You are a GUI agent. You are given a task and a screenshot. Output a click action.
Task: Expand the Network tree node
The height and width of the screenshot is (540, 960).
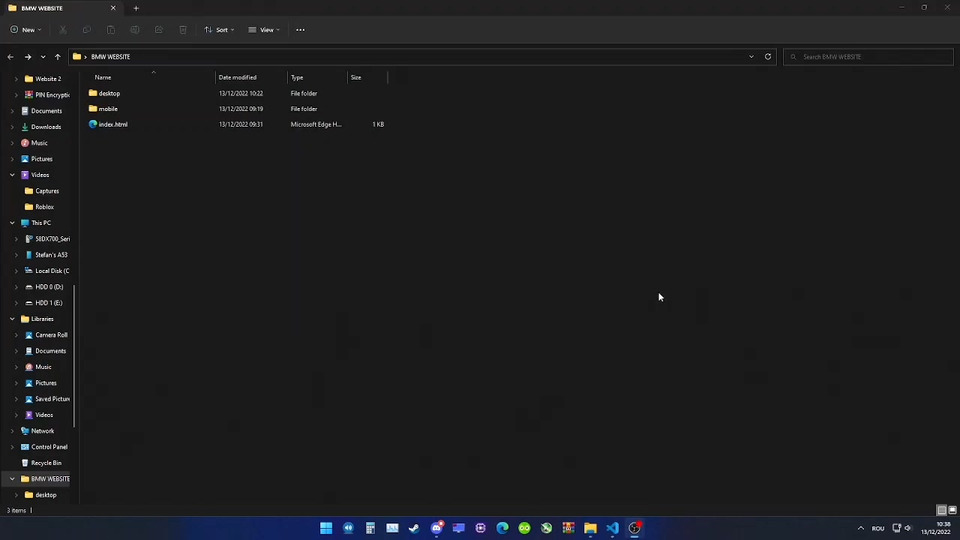(12, 431)
